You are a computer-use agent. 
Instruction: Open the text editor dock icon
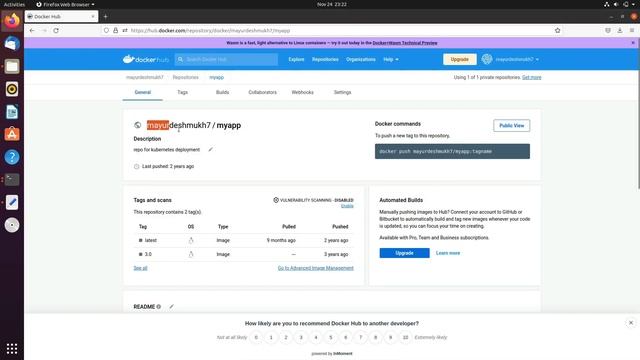[x=12, y=202]
